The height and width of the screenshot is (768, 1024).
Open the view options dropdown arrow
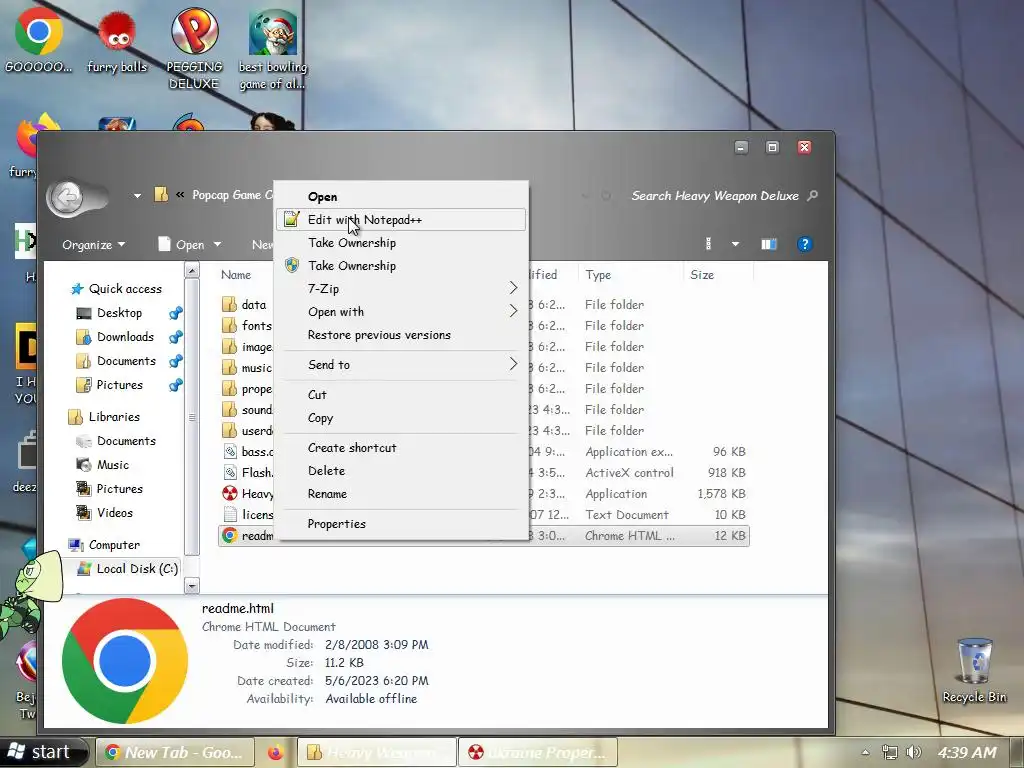(735, 244)
